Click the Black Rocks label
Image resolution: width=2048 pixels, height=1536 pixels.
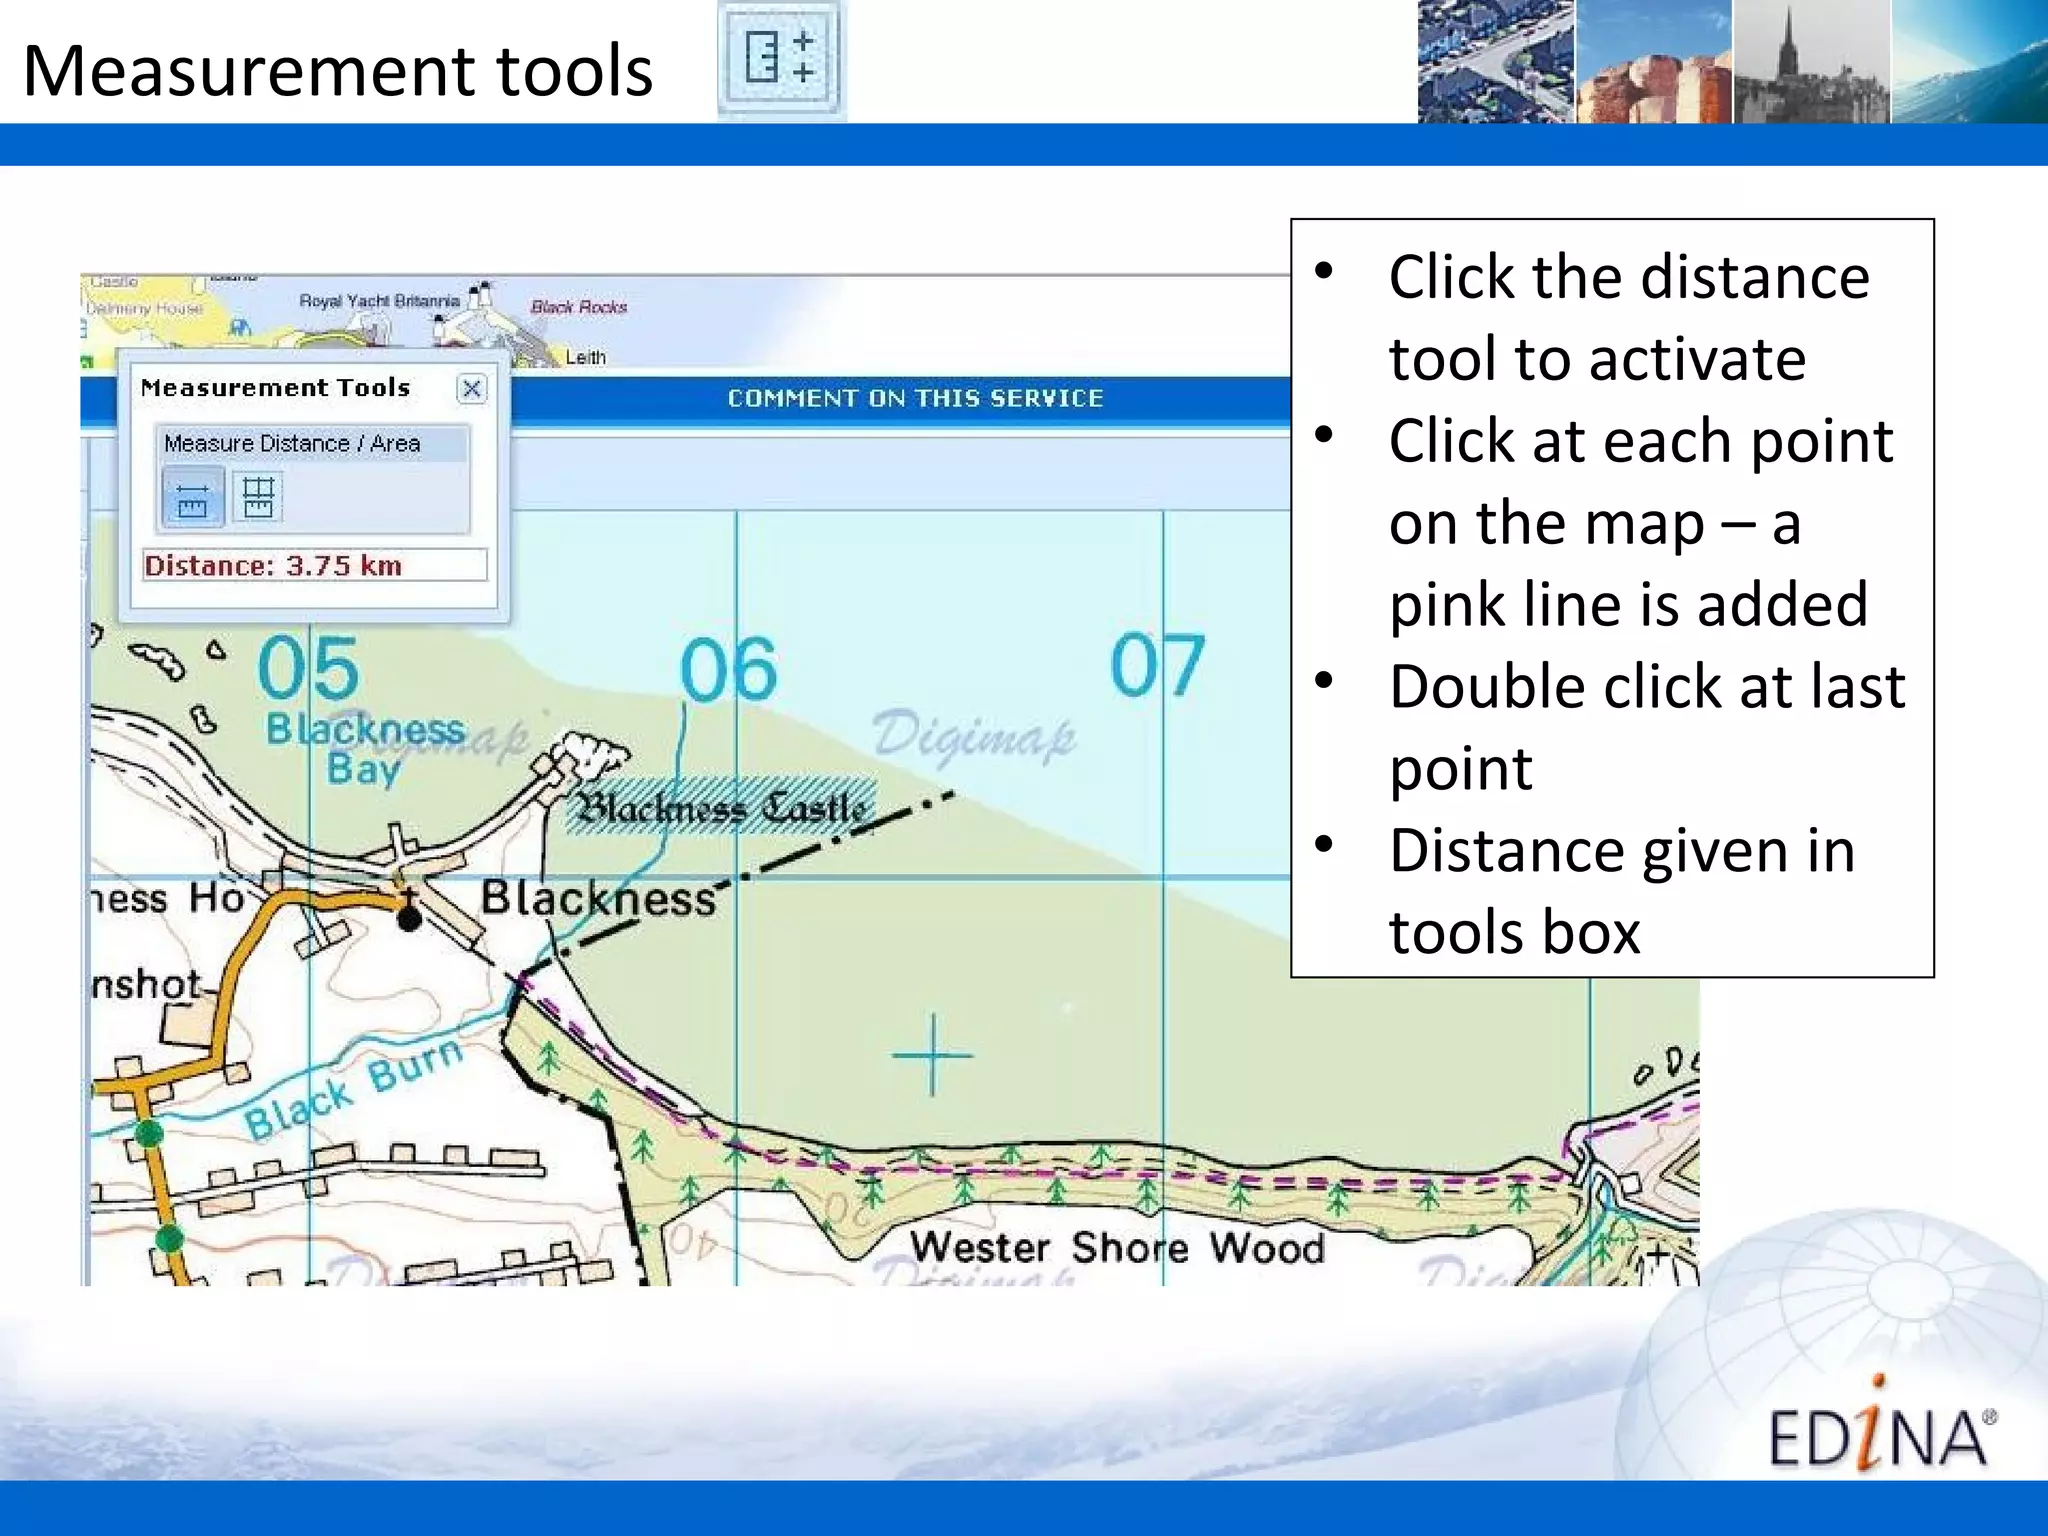[x=579, y=307]
